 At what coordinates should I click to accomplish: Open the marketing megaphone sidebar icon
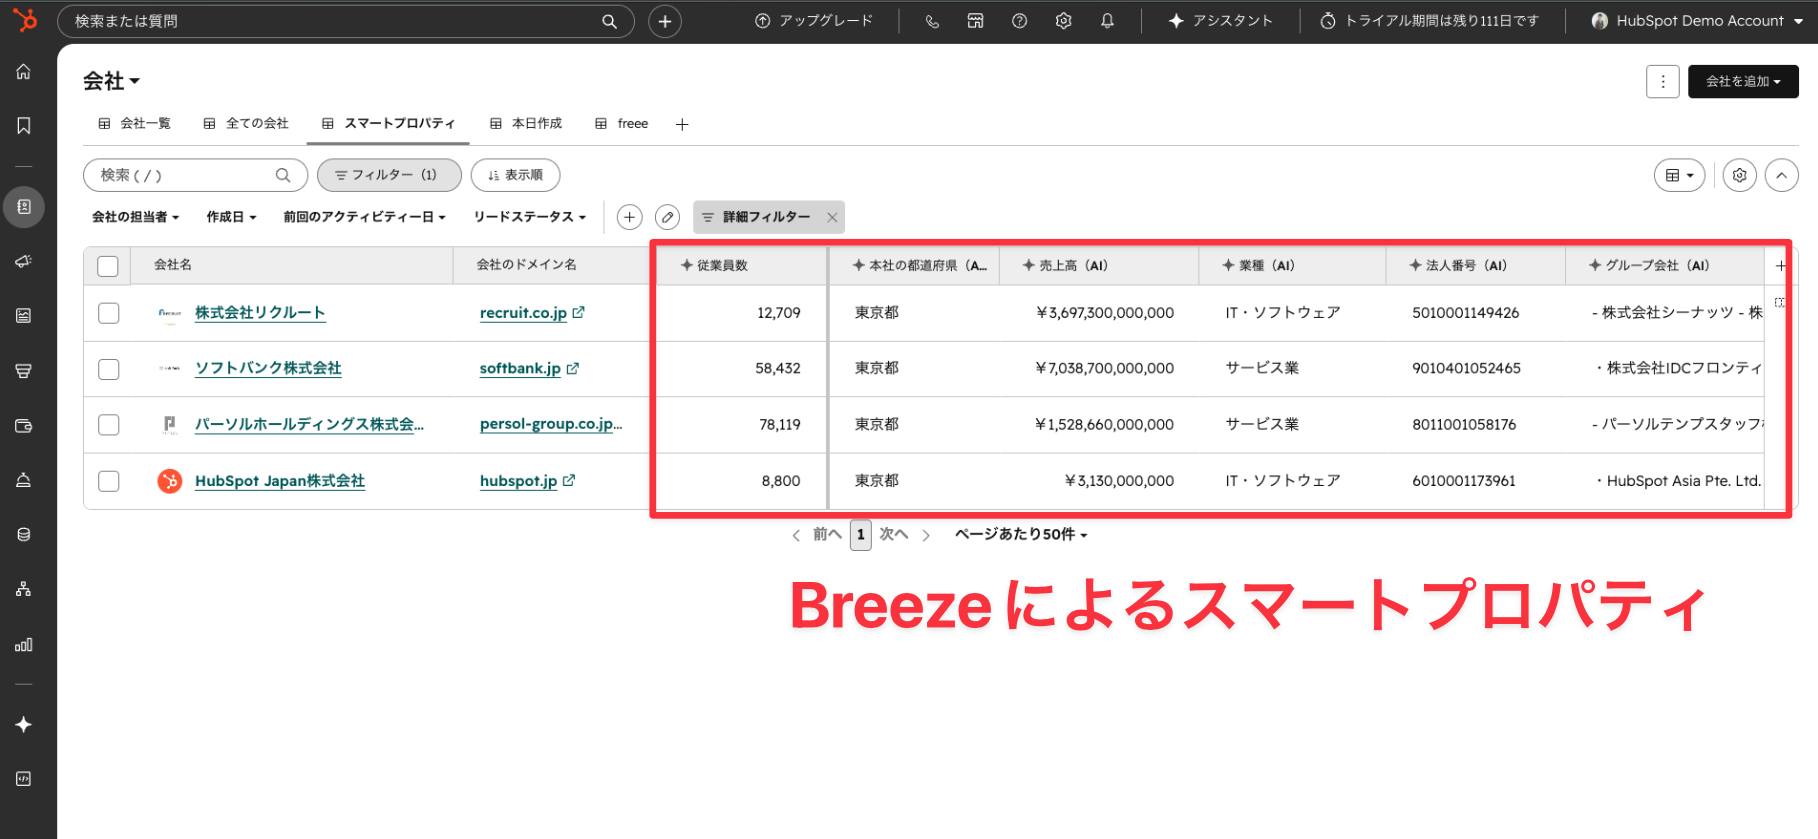tap(24, 261)
